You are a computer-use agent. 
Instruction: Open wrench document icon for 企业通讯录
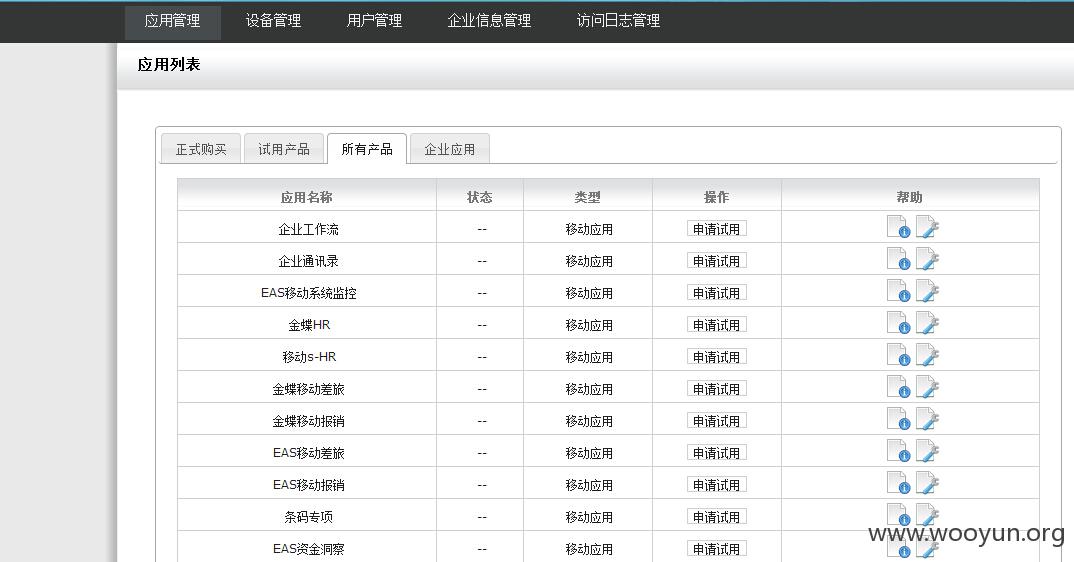(x=927, y=259)
